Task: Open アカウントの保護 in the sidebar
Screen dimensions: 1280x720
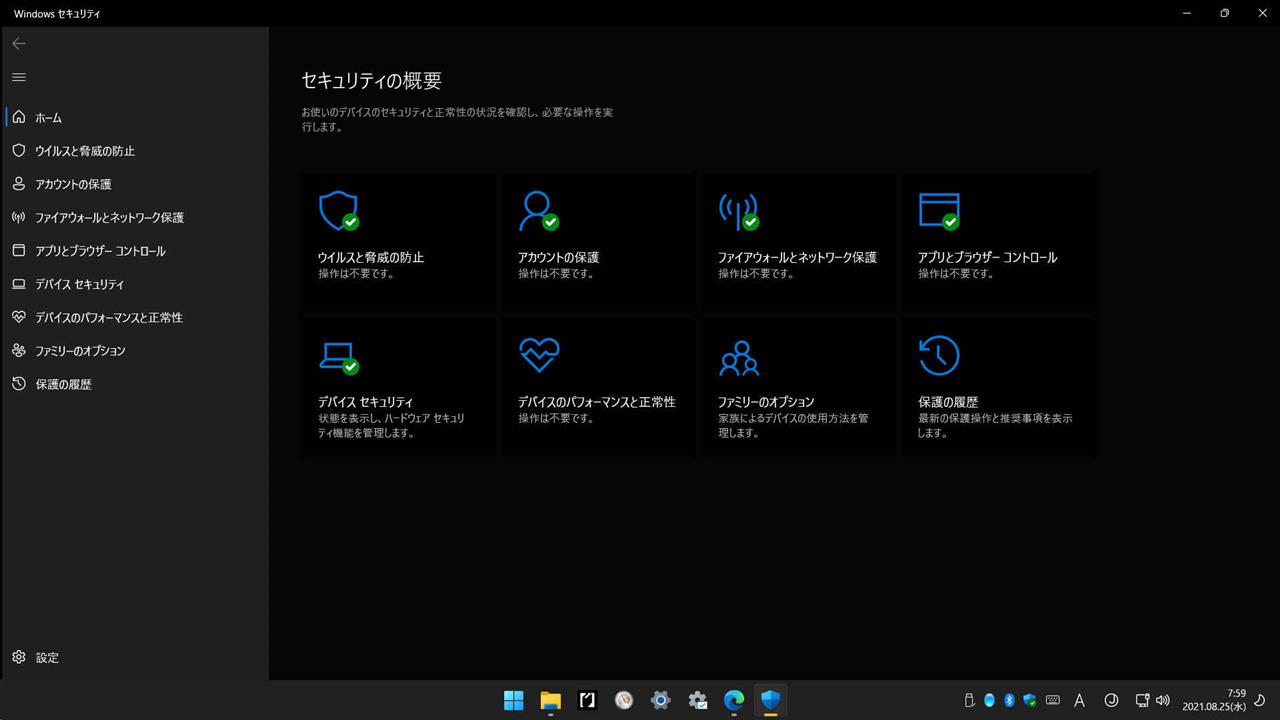Action: tap(135, 184)
